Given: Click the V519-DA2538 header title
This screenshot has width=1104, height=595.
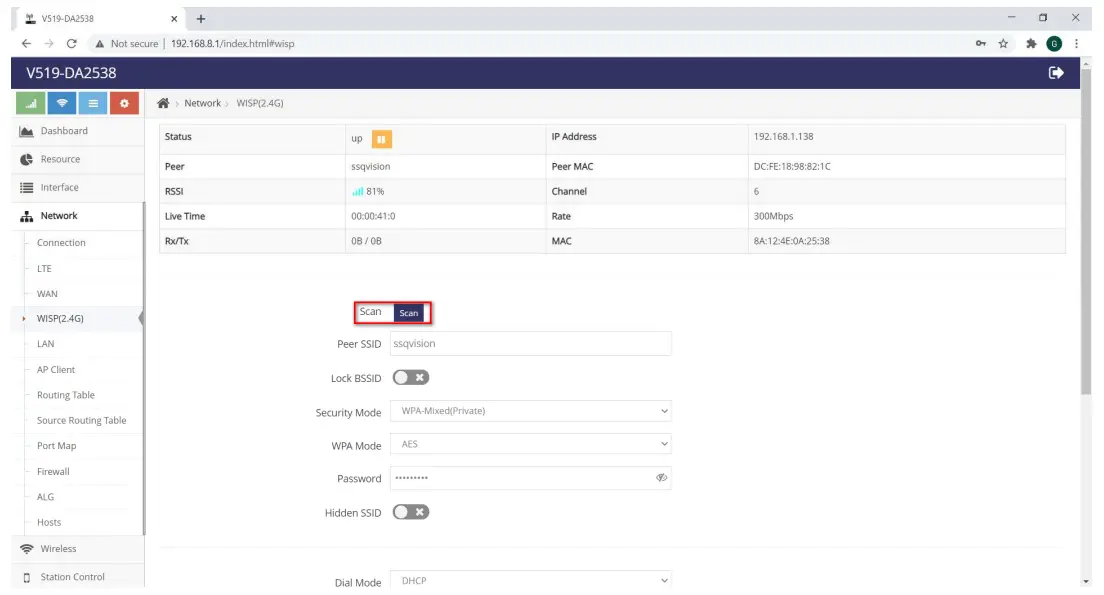Looking at the screenshot, I should pyautogui.click(x=71, y=73).
